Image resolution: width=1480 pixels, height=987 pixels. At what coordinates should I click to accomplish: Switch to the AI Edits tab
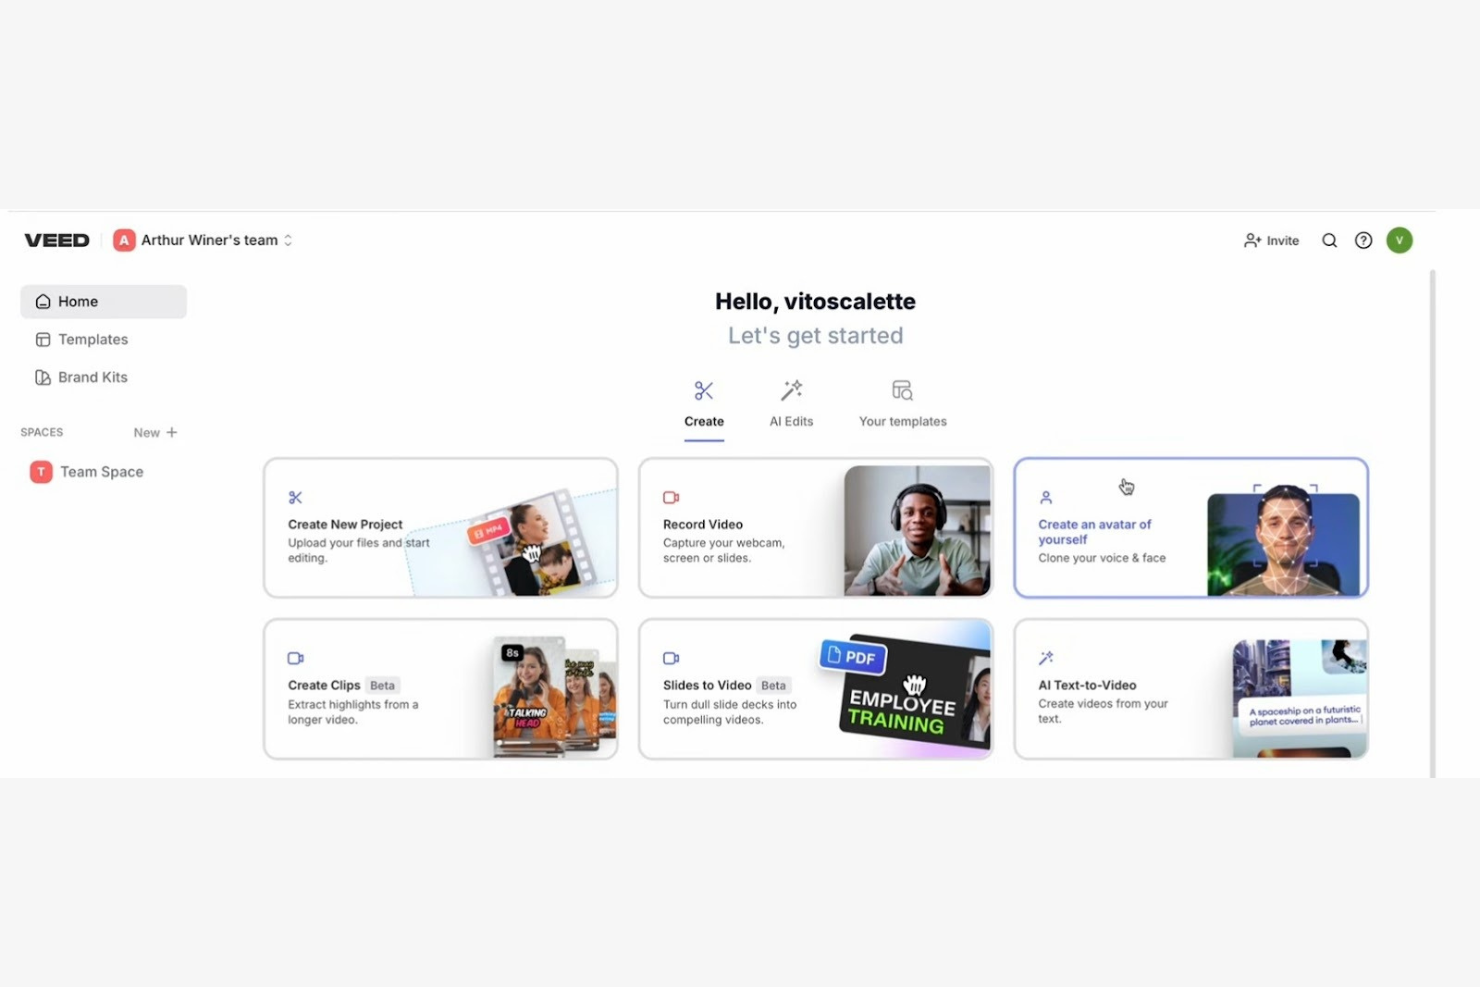click(x=791, y=405)
